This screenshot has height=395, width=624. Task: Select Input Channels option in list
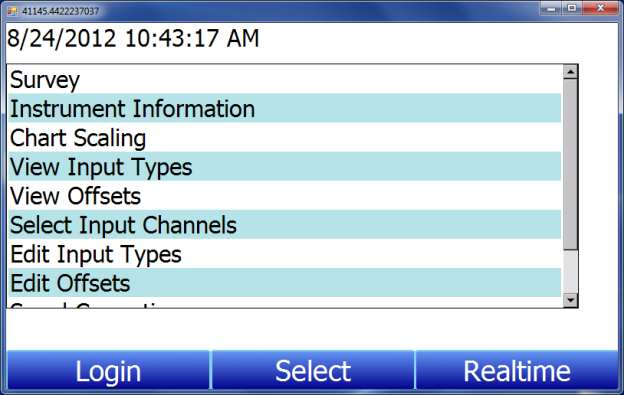[x=285, y=224]
